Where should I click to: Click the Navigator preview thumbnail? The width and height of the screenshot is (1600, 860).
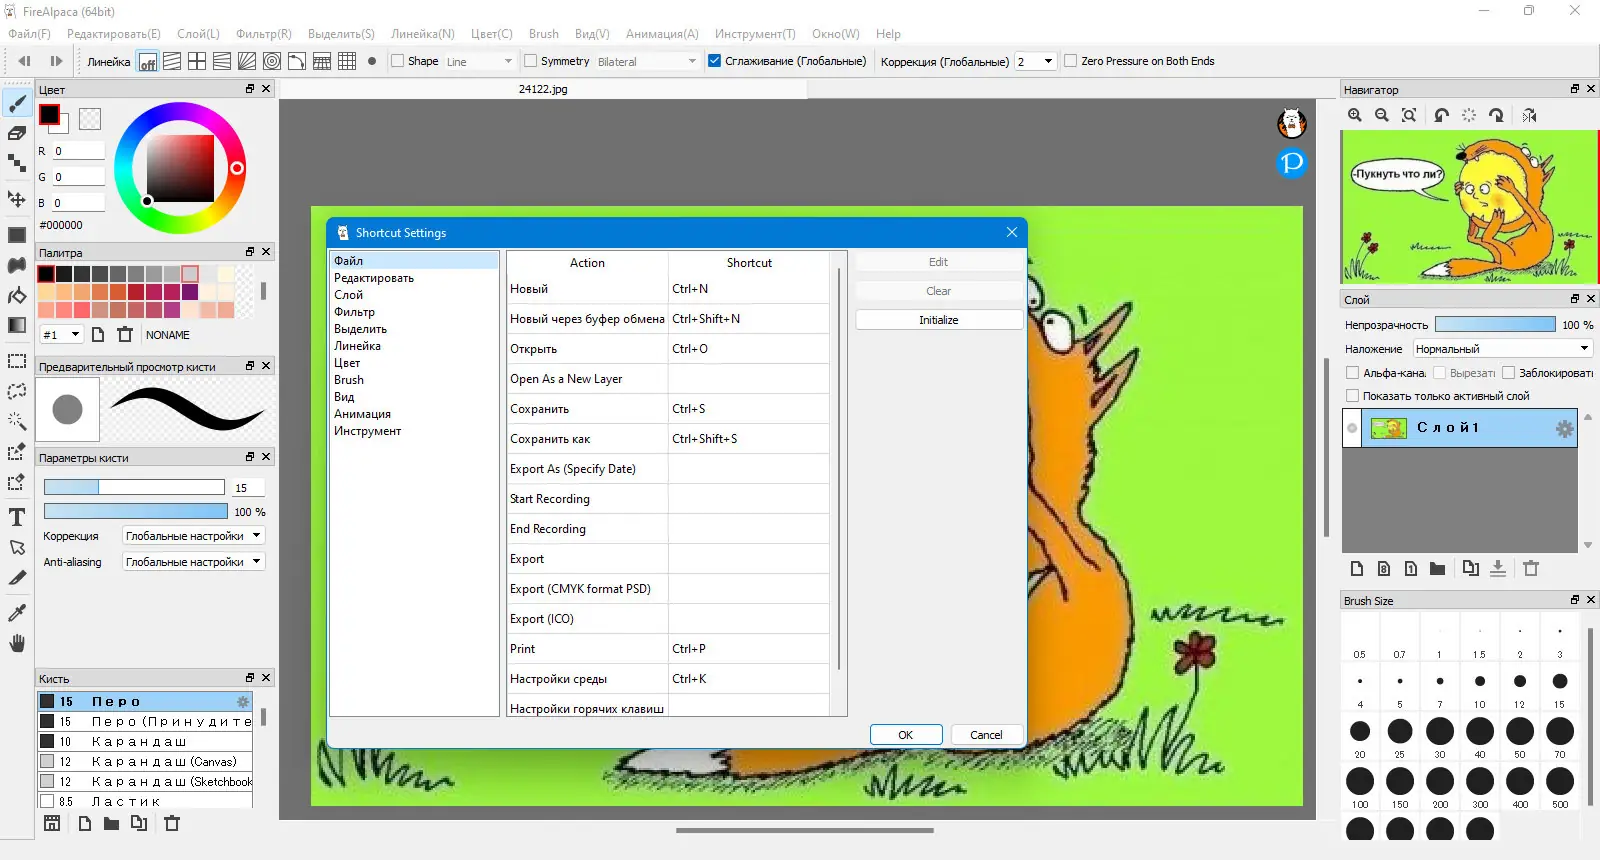(x=1470, y=207)
